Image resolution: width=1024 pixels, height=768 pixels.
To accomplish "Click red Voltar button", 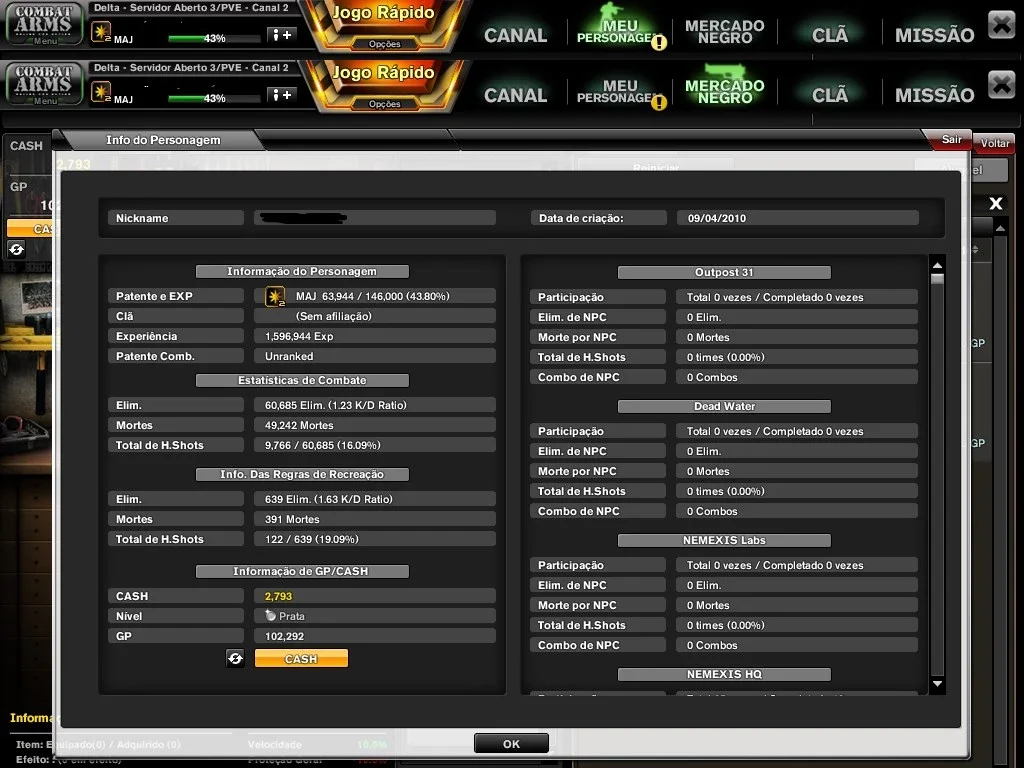I will click(994, 143).
